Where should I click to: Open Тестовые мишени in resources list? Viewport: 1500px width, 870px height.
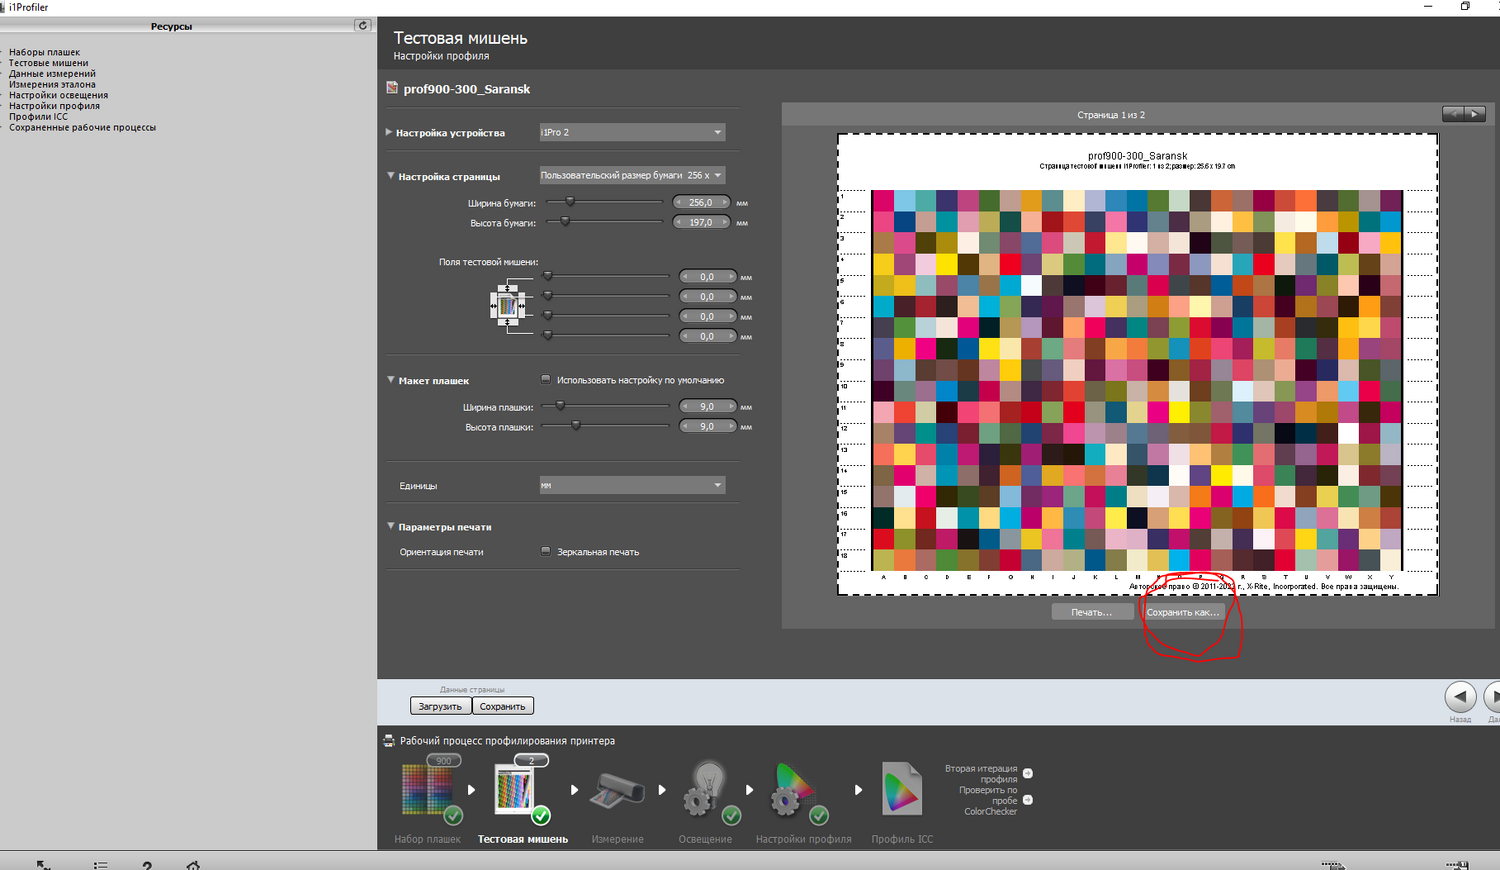(49, 63)
